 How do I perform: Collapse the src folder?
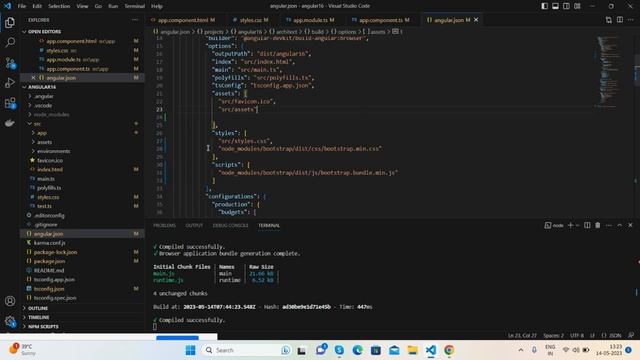click(x=82, y=124)
